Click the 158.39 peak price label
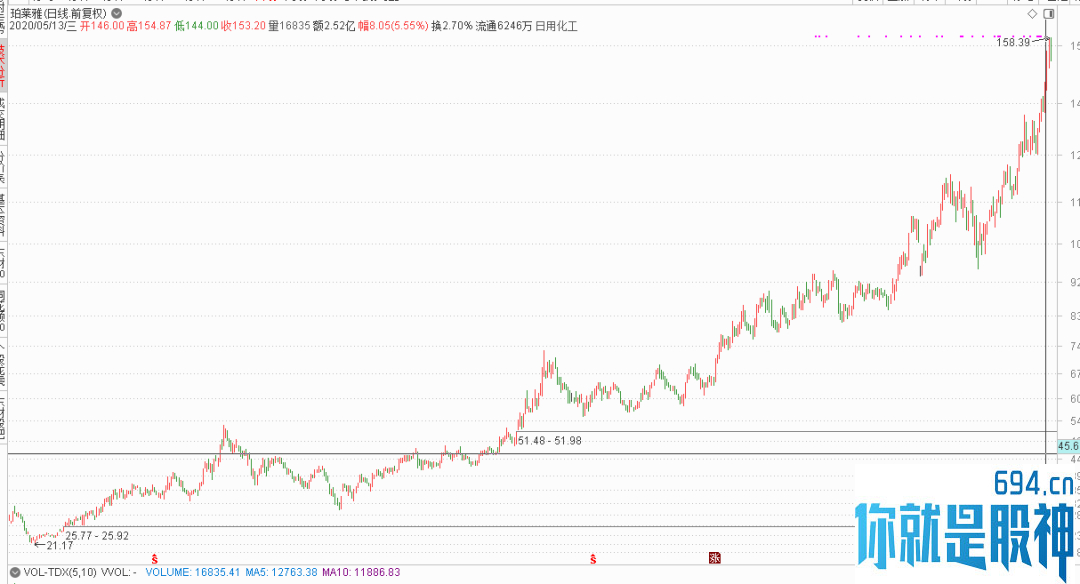 (x=1013, y=43)
